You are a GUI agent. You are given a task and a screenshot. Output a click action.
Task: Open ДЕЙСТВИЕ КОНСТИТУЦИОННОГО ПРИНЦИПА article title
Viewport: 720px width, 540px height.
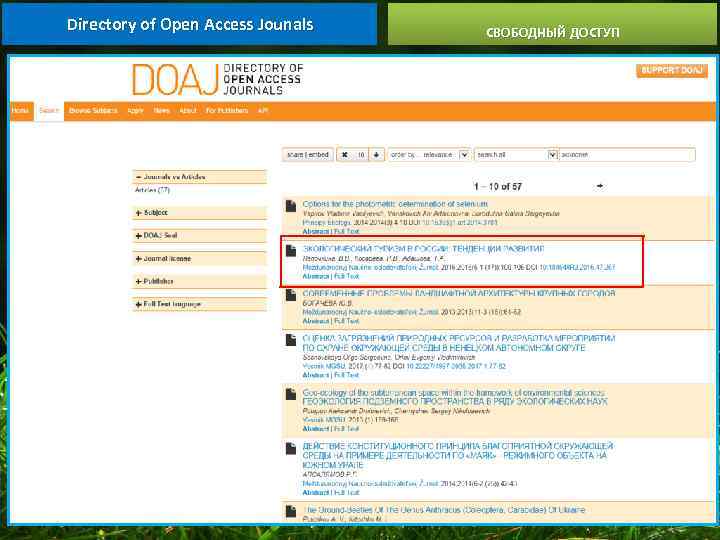(x=458, y=455)
